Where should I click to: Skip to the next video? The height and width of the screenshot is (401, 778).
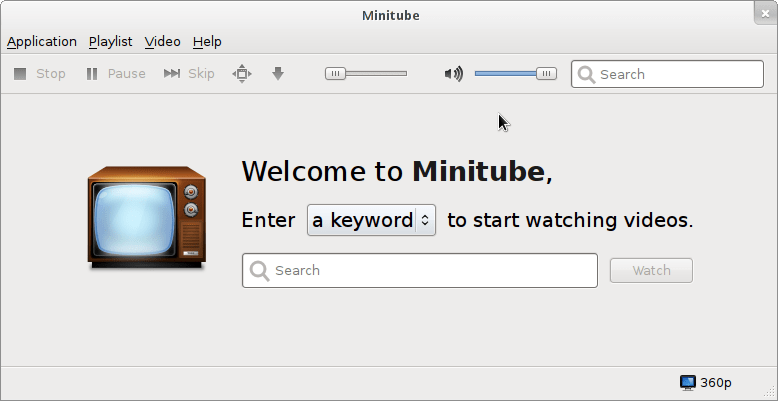(x=189, y=74)
